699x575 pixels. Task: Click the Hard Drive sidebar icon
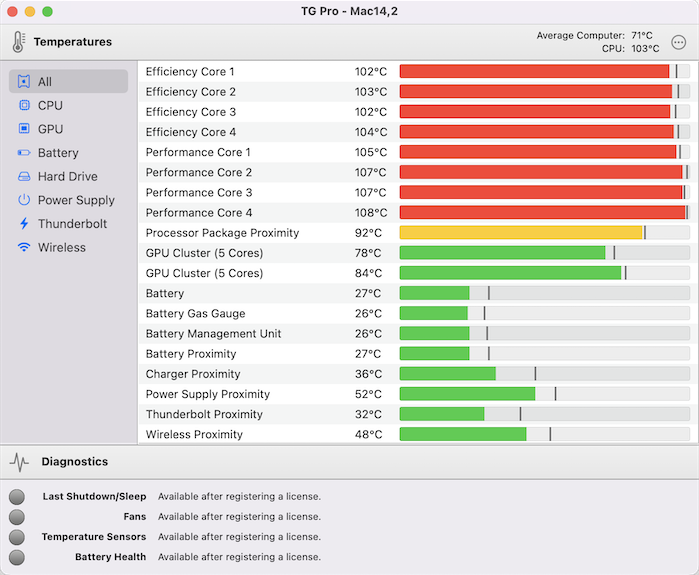[24, 177]
